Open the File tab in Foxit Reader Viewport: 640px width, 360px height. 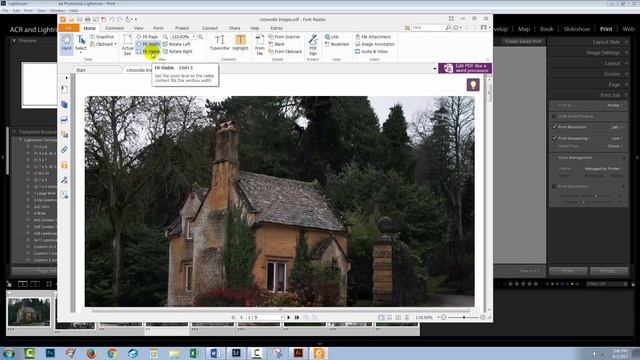69,28
